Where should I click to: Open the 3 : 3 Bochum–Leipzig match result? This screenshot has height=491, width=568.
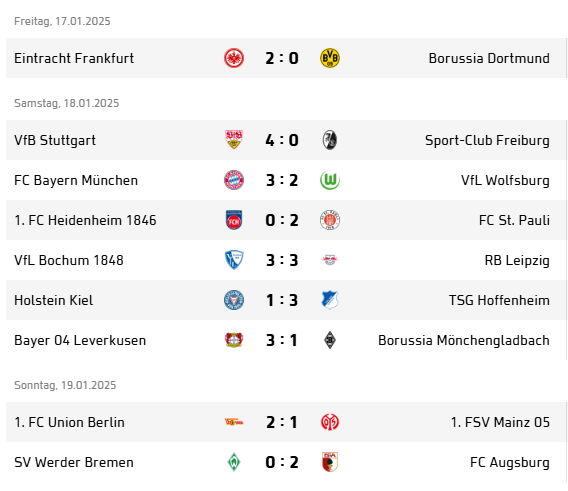tap(282, 260)
